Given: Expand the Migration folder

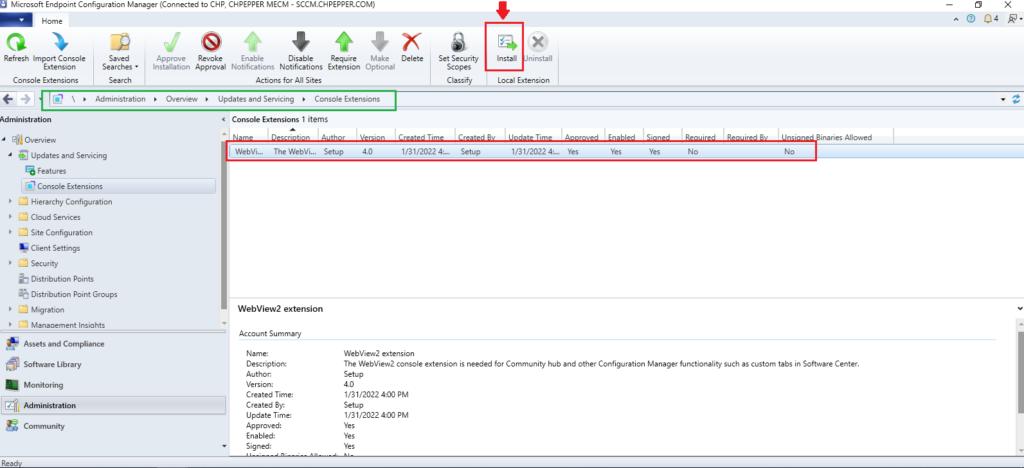Looking at the screenshot, I should coord(10,309).
